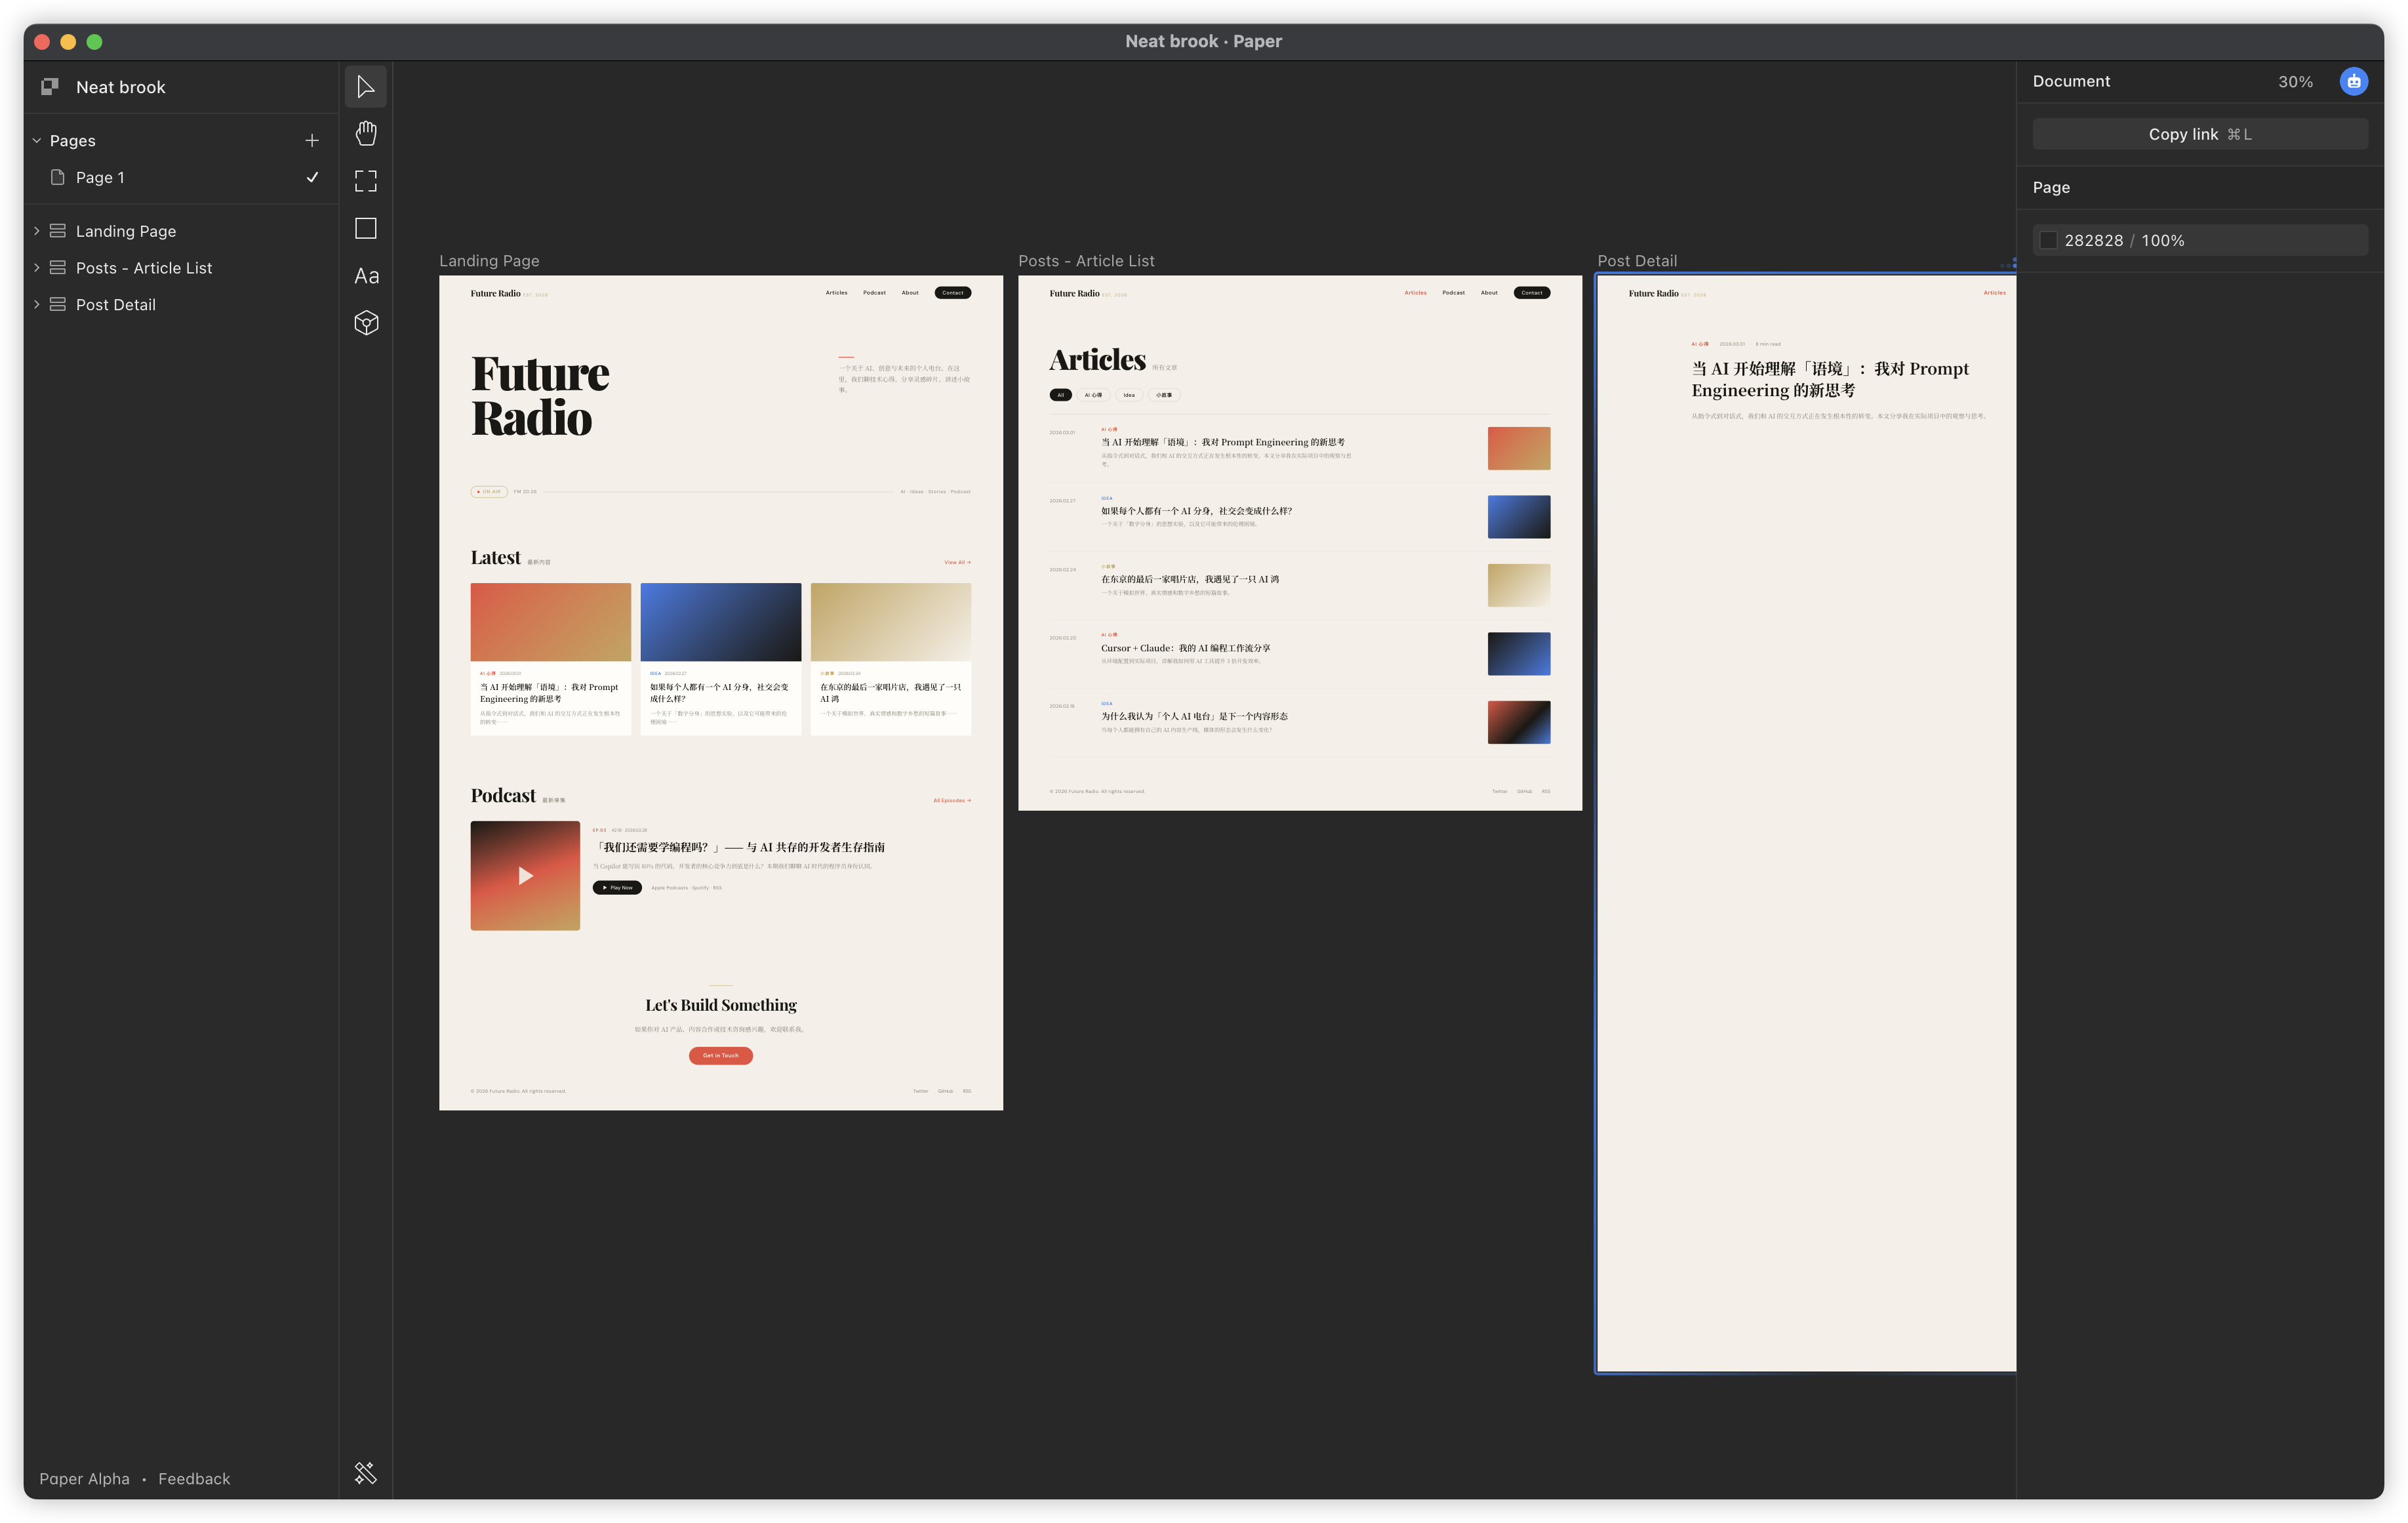Open the 30% zoom level control

point(2295,82)
